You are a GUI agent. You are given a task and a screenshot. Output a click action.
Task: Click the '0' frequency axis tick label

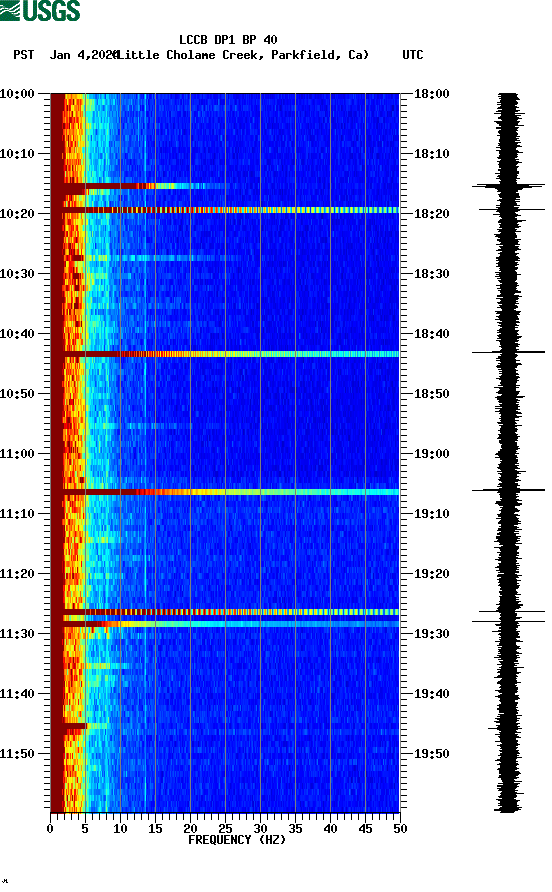(50, 829)
